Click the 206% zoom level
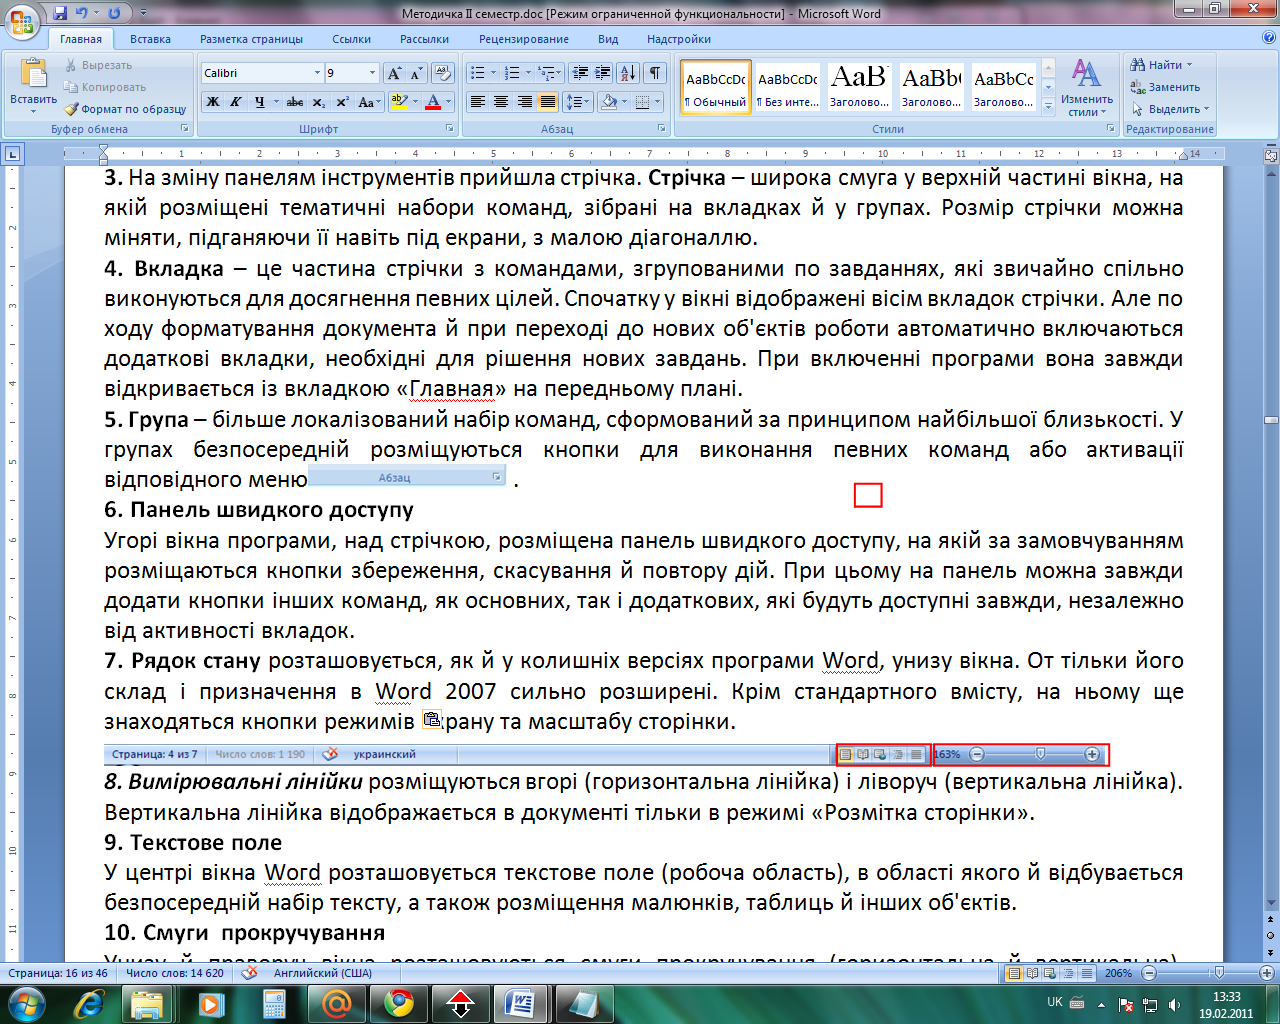The width and height of the screenshot is (1280, 1024). coord(1118,973)
